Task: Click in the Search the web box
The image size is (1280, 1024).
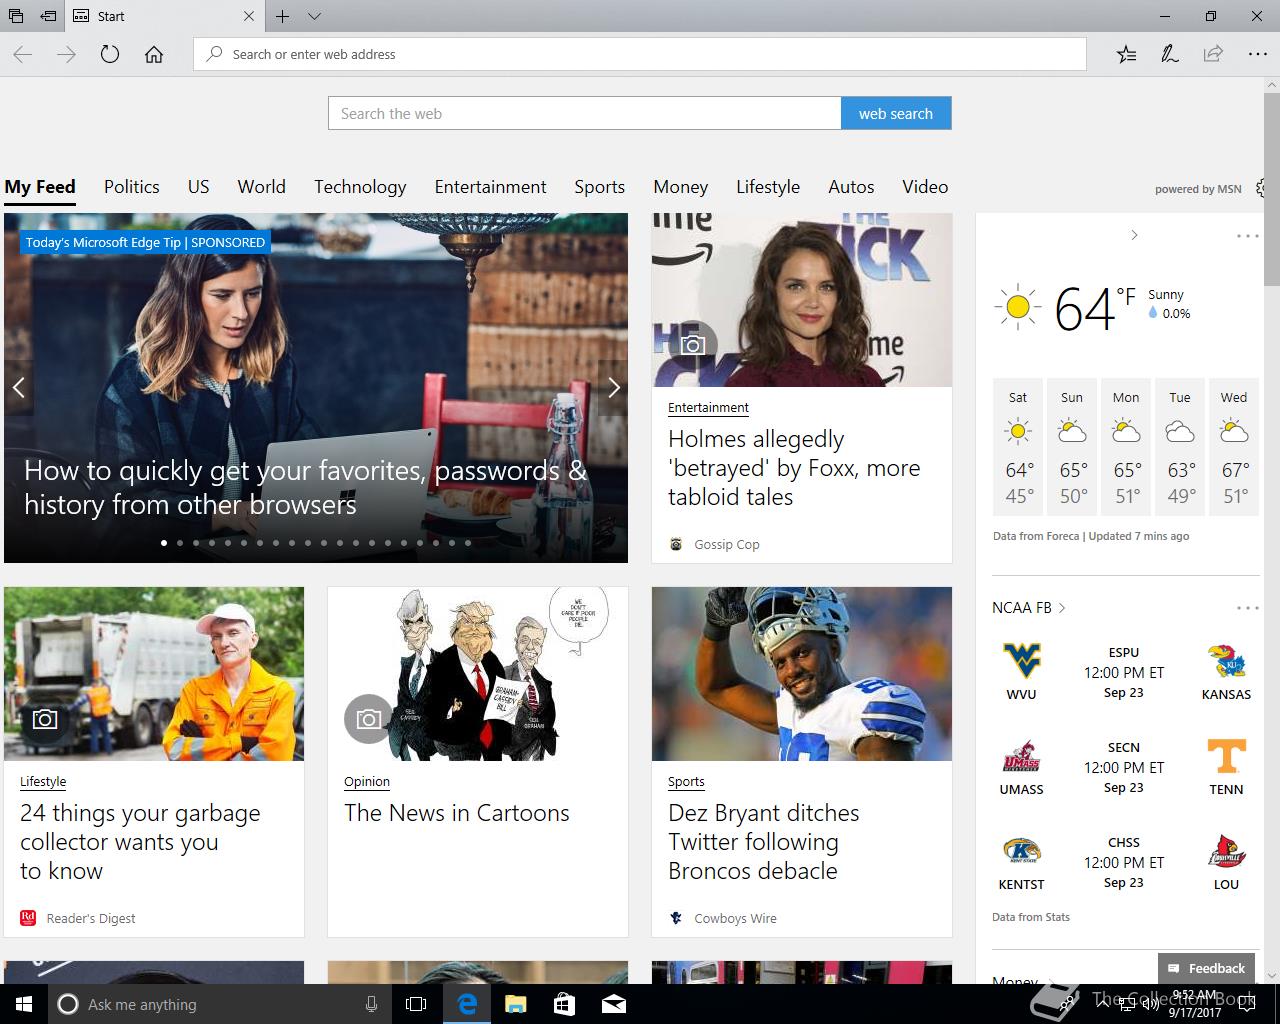Action: [585, 113]
